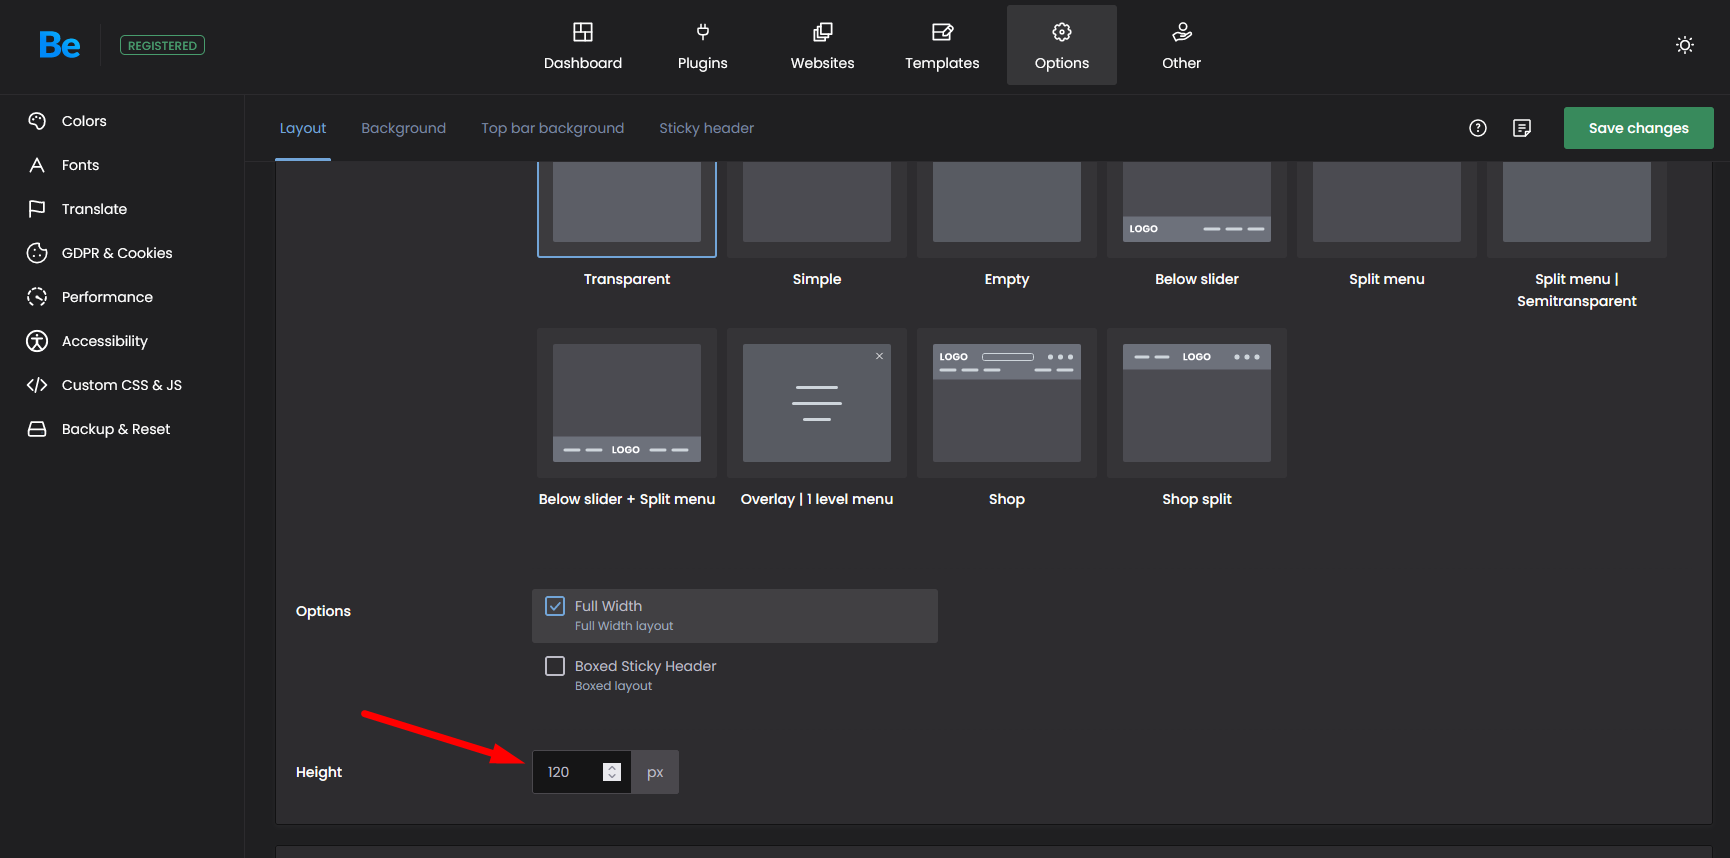Select the Empty header layout
This screenshot has height=858, width=1730.
coord(1007,210)
